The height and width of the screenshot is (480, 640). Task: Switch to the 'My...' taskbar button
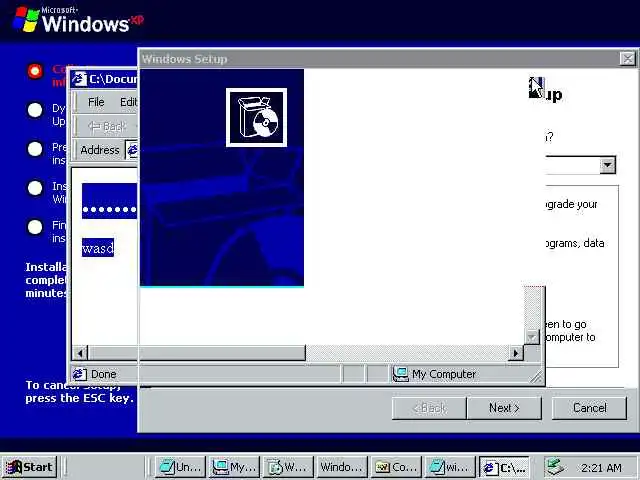click(234, 467)
